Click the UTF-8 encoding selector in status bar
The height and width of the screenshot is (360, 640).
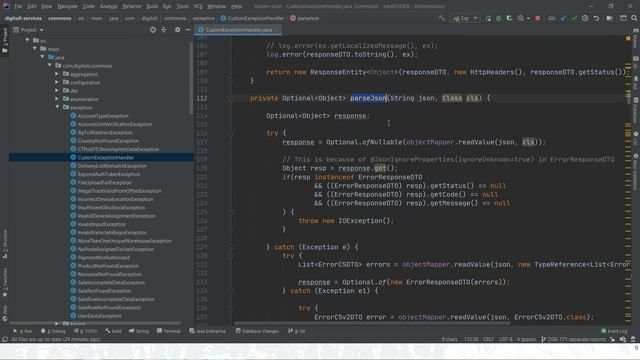tap(505, 339)
